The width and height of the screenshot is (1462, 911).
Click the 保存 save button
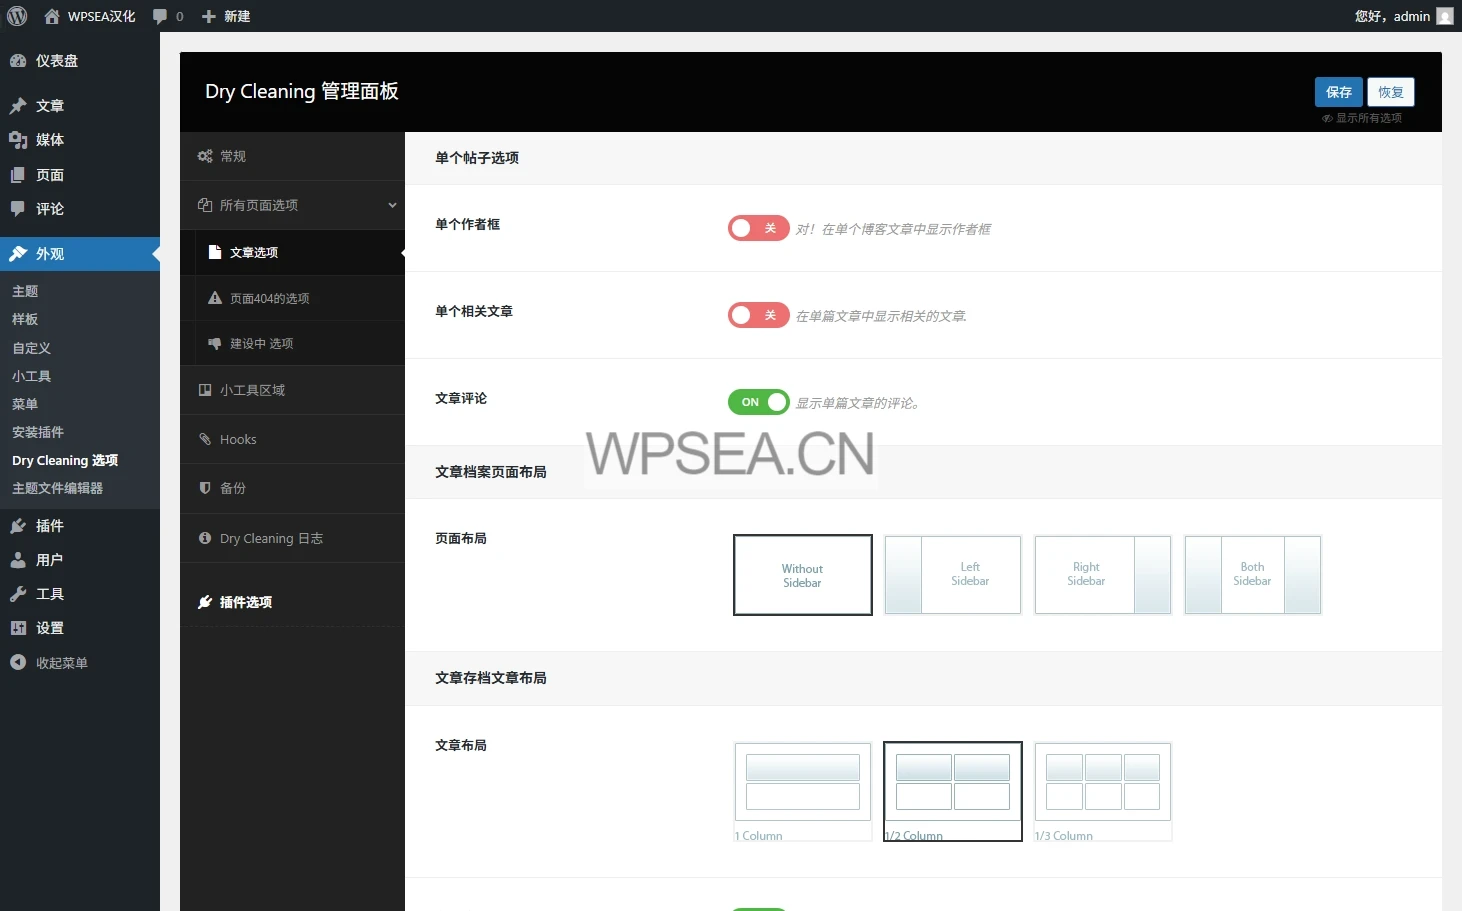tap(1338, 92)
